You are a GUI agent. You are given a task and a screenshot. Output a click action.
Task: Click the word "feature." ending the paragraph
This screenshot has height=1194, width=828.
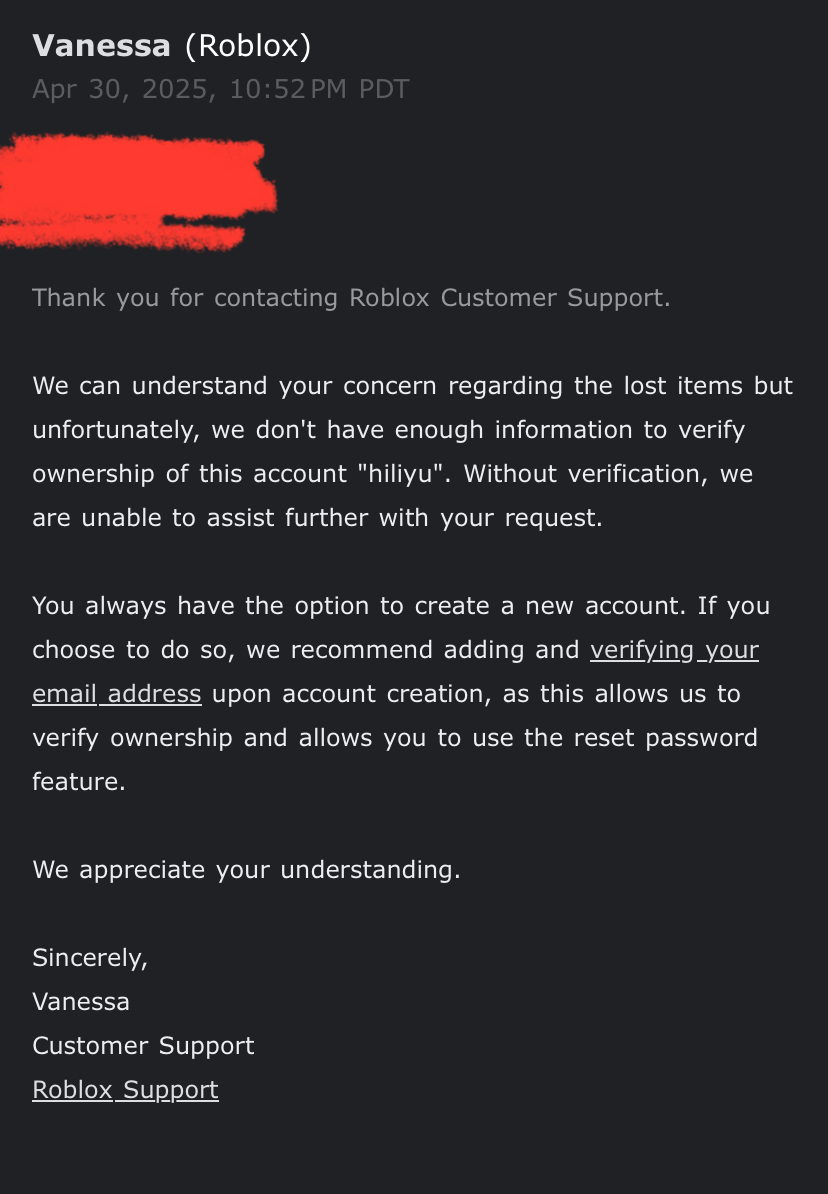(78, 781)
